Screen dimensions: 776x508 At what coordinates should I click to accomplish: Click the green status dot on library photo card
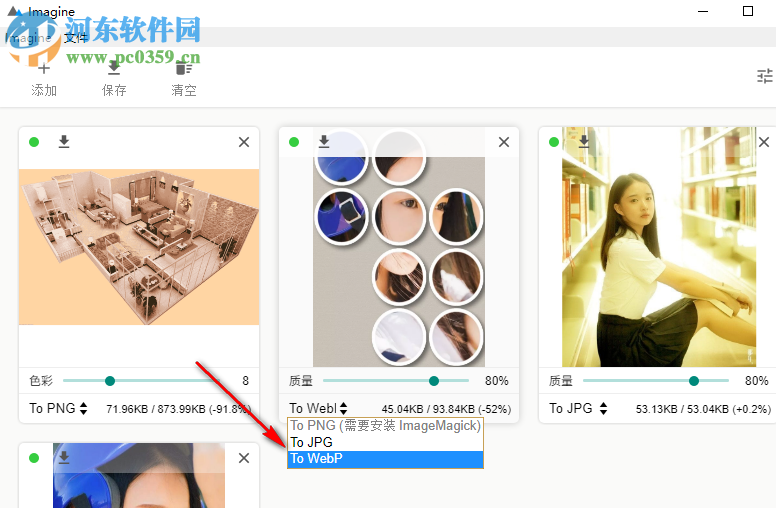point(554,142)
